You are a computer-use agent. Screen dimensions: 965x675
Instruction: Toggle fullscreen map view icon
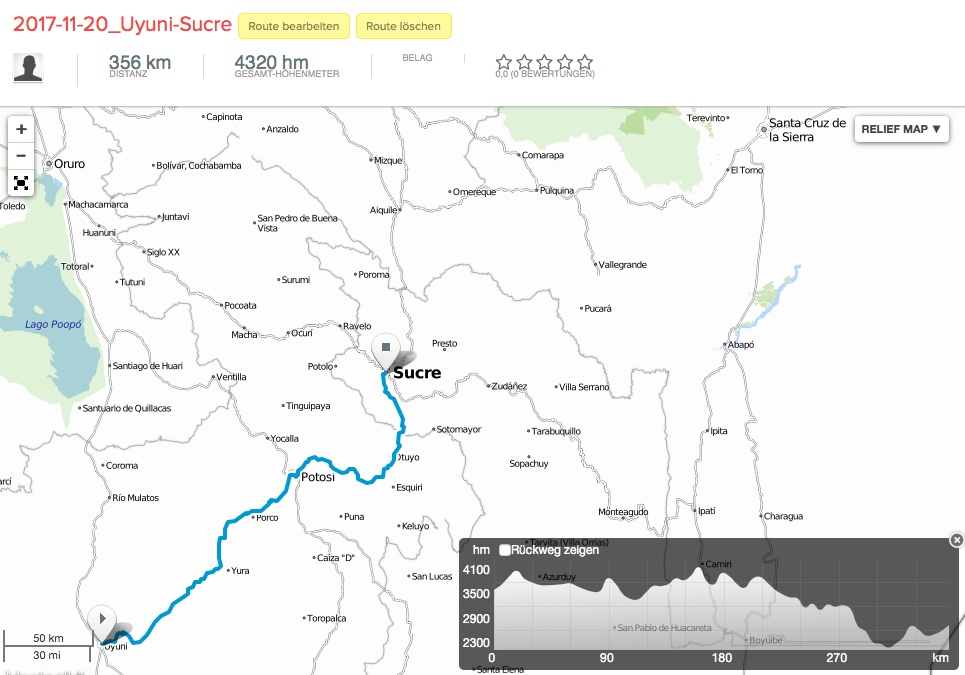coord(21,183)
